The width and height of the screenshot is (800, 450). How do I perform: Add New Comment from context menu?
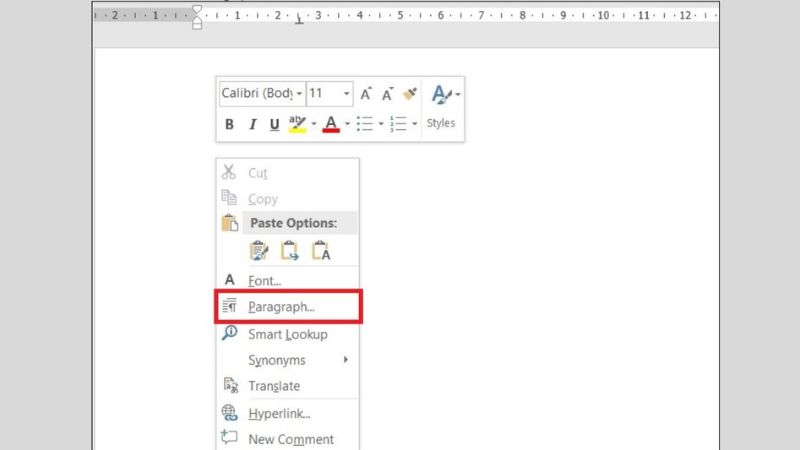(x=288, y=439)
